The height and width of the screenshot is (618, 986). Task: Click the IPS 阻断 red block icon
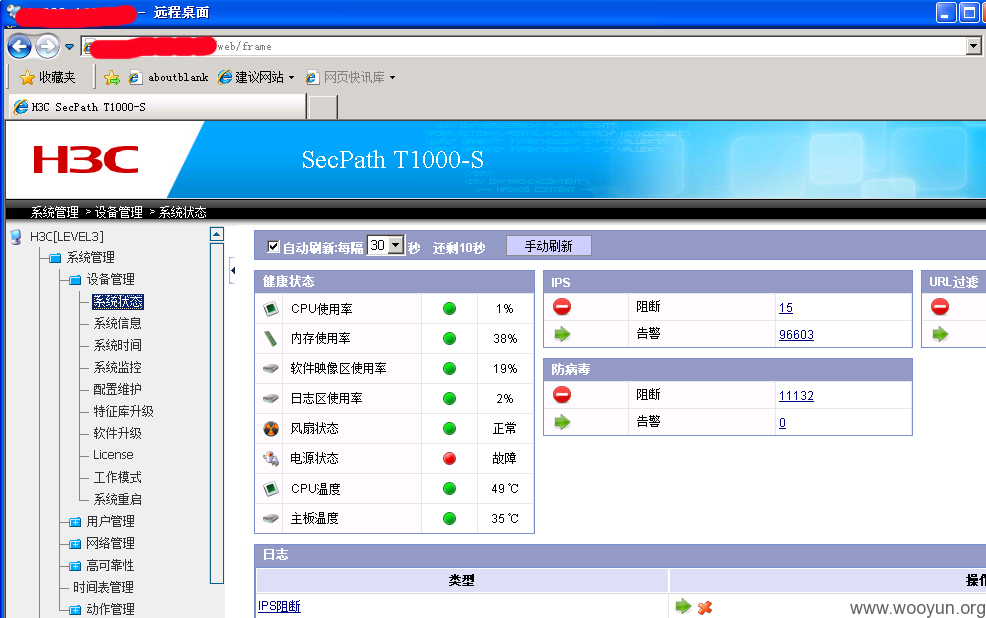[562, 307]
